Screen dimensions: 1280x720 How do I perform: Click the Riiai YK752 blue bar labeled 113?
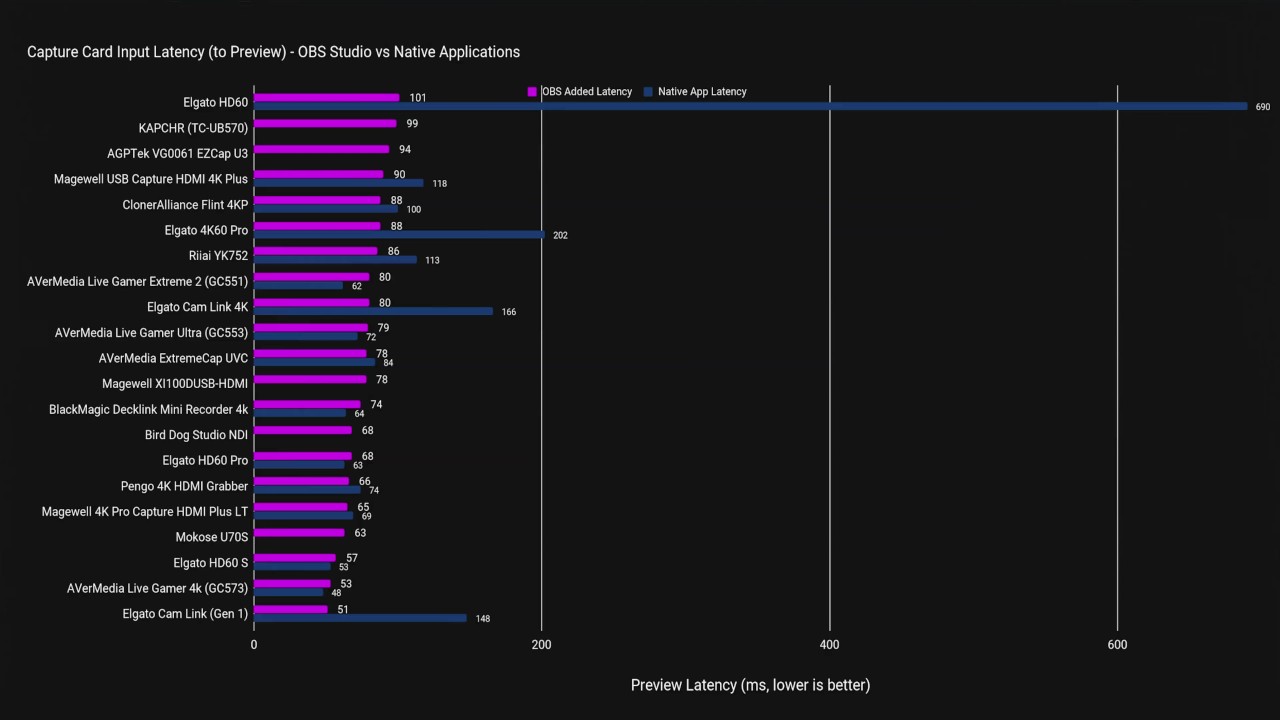coord(335,259)
